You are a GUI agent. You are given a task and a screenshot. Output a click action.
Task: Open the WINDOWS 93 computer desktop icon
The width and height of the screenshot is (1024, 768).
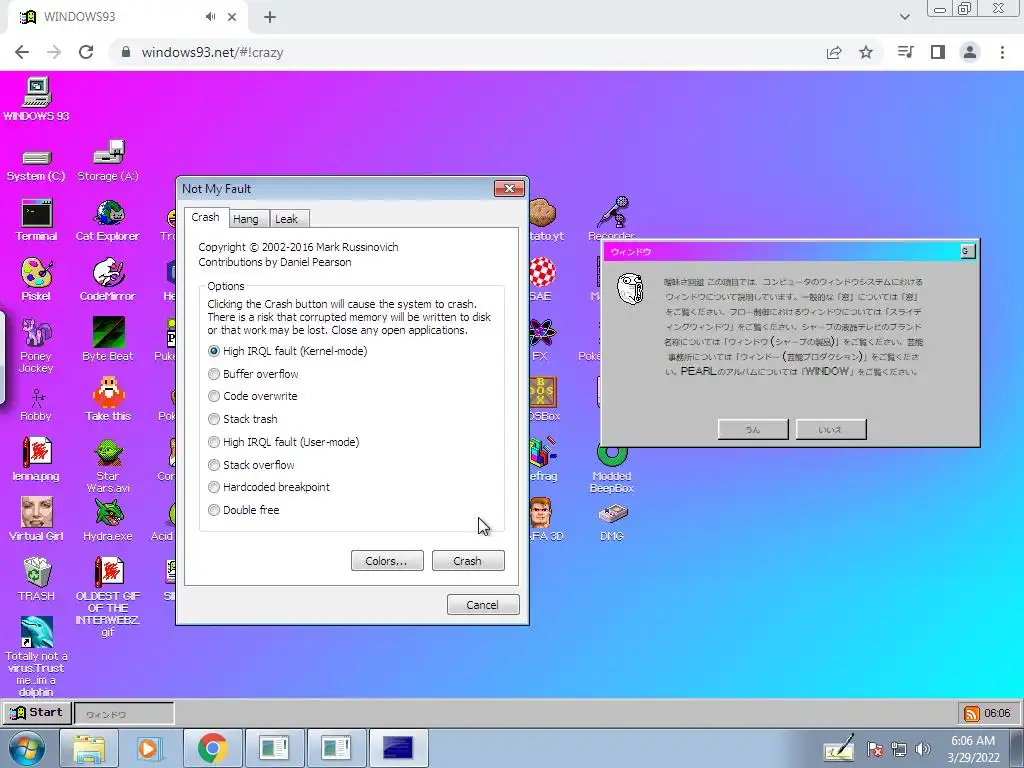(37, 99)
